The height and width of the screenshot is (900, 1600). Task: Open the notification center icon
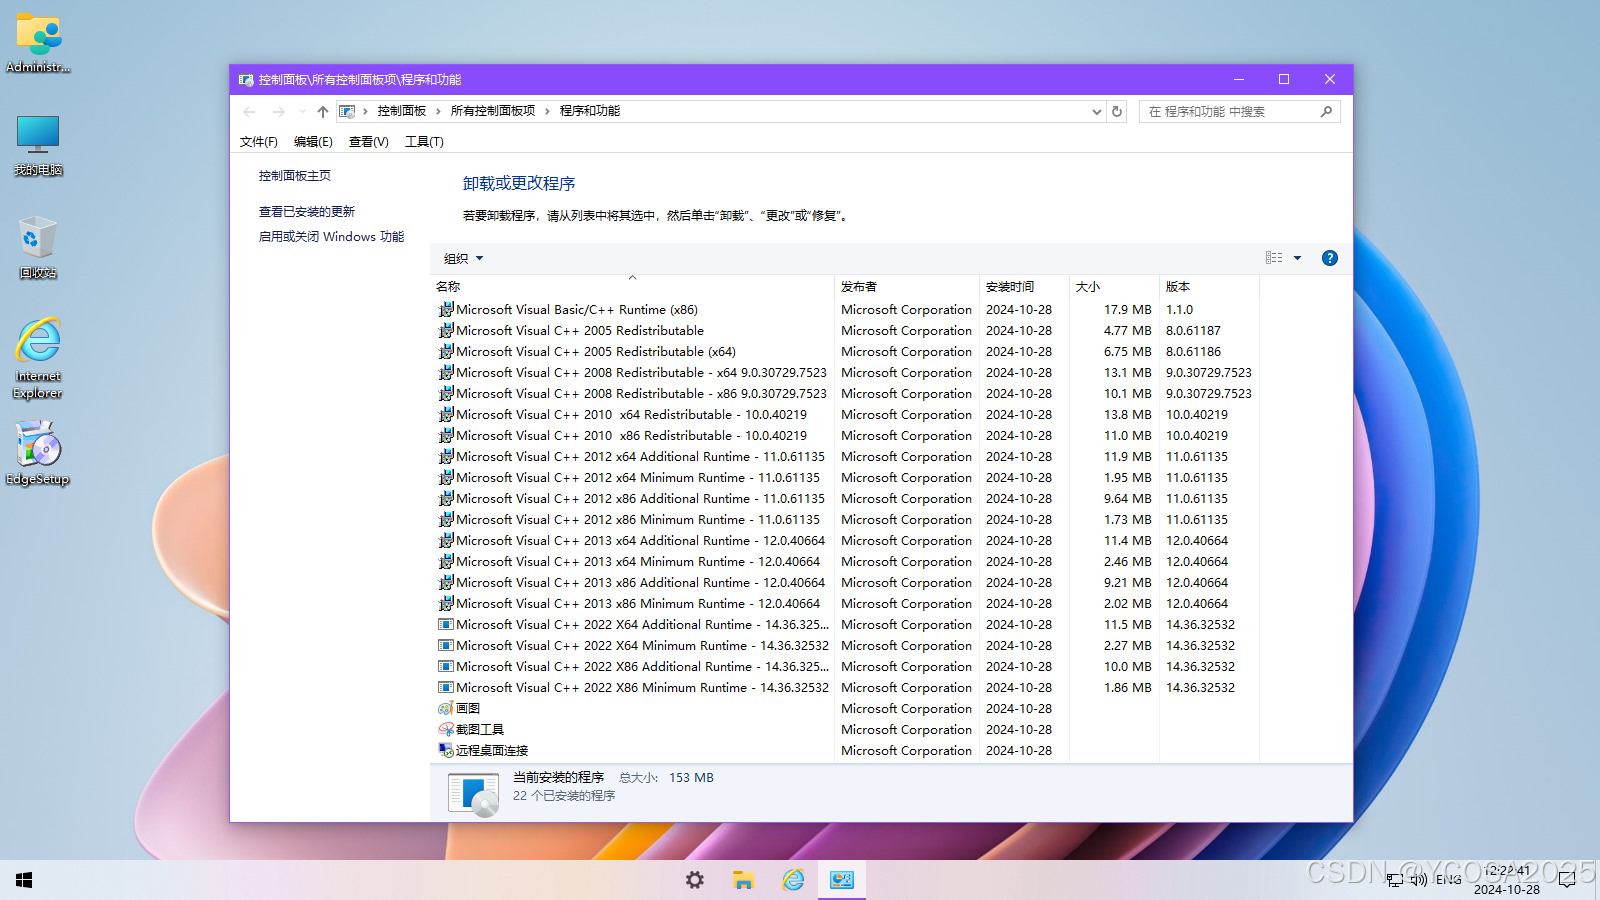1567,880
